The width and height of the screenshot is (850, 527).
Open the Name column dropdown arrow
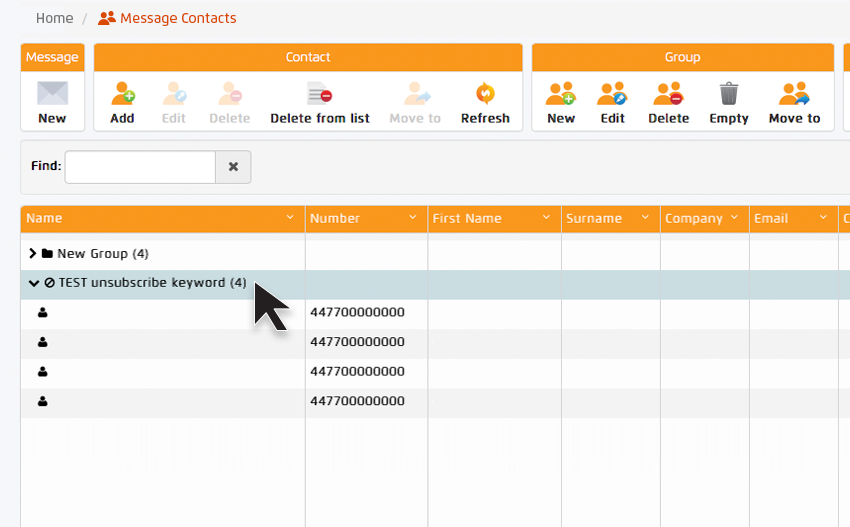[290, 218]
